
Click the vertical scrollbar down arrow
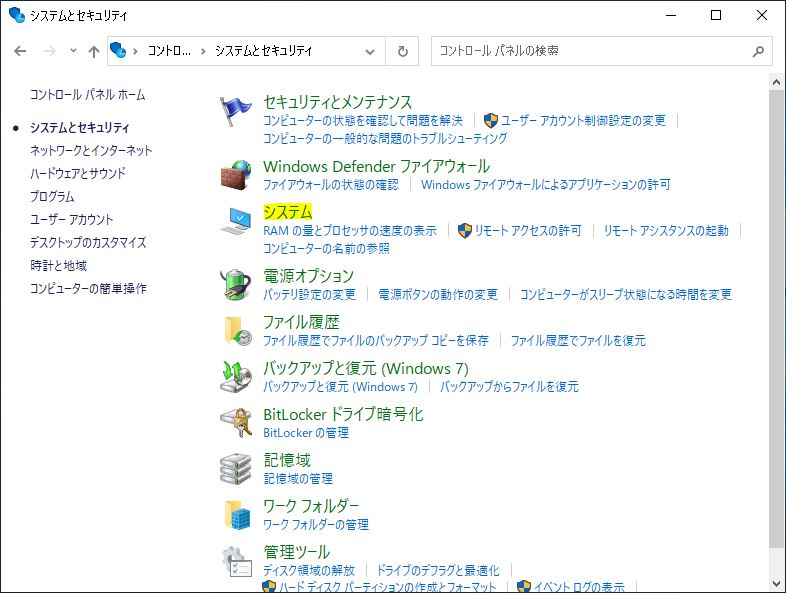[x=776, y=583]
